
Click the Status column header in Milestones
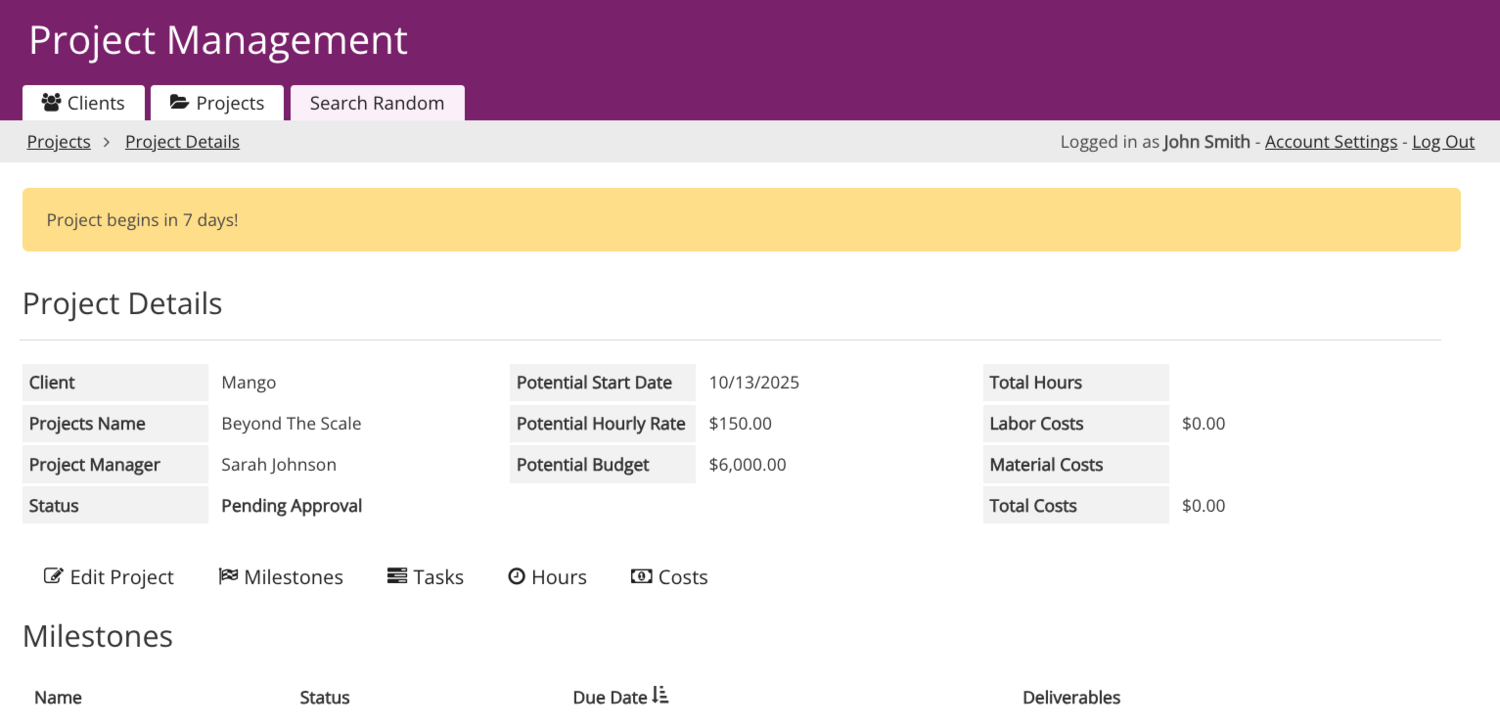[x=325, y=697]
